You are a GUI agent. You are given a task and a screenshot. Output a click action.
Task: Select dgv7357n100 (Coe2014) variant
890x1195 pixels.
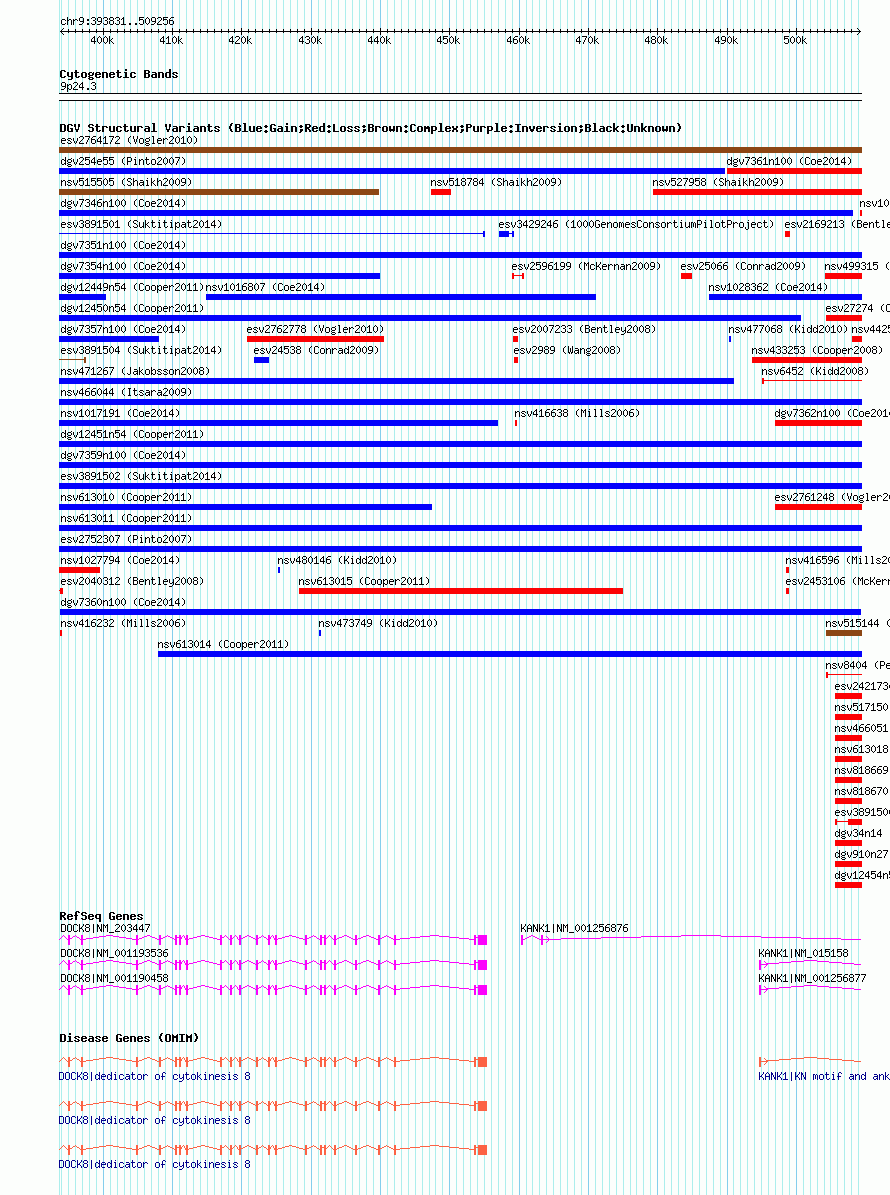pos(109,339)
